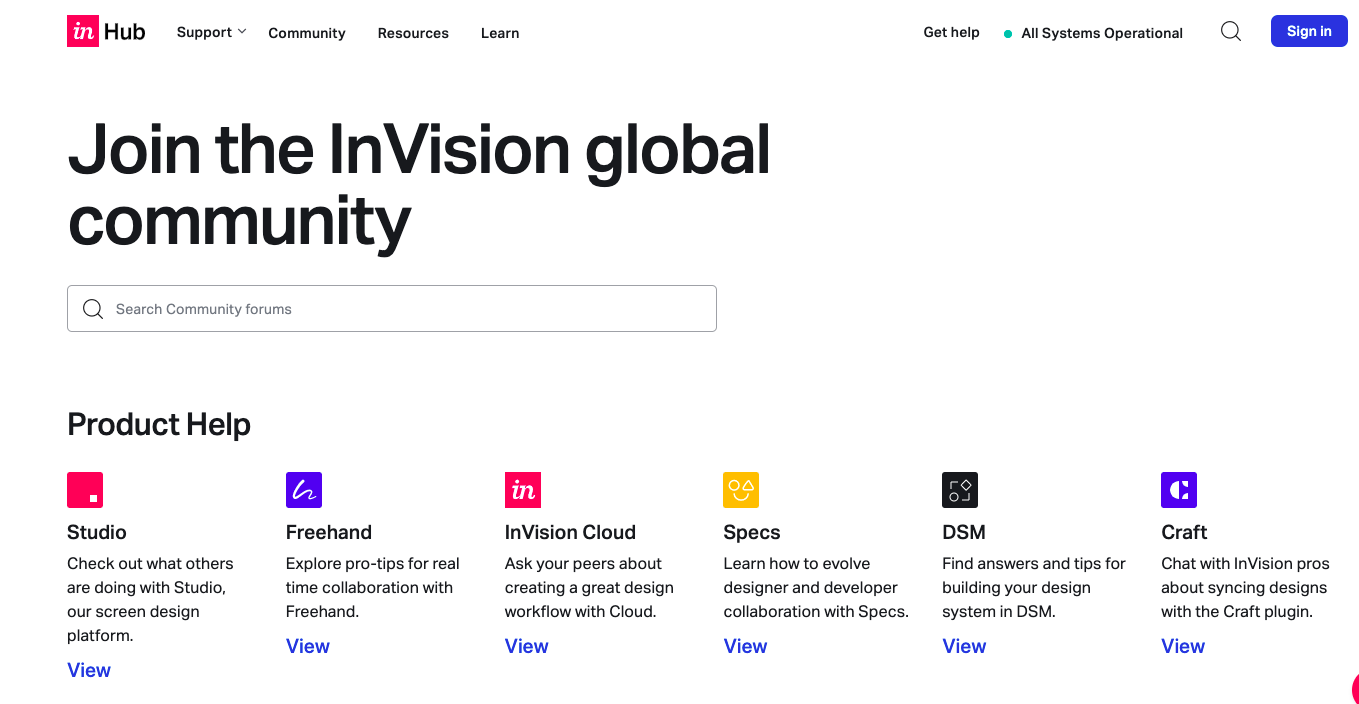Click inside the Search Community forums field
The width and height of the screenshot is (1359, 704).
391,309
